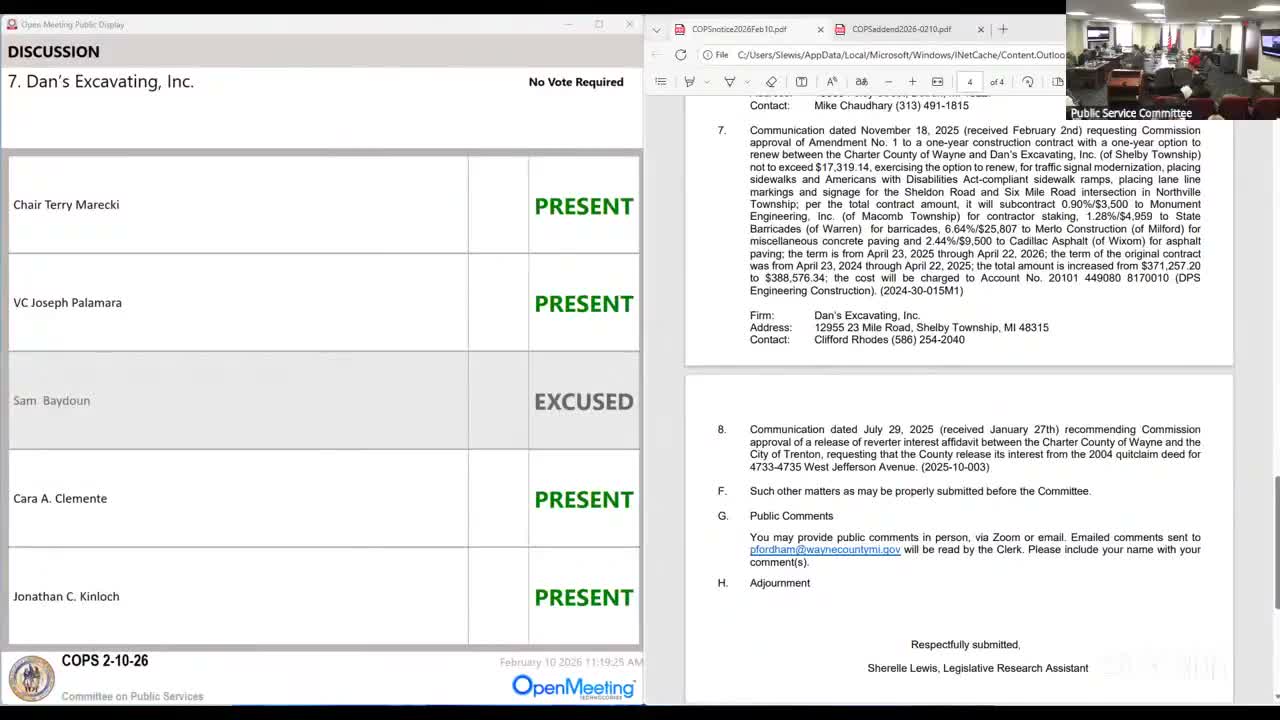Minimize the Open Meeting Public Display window

(x=568, y=24)
